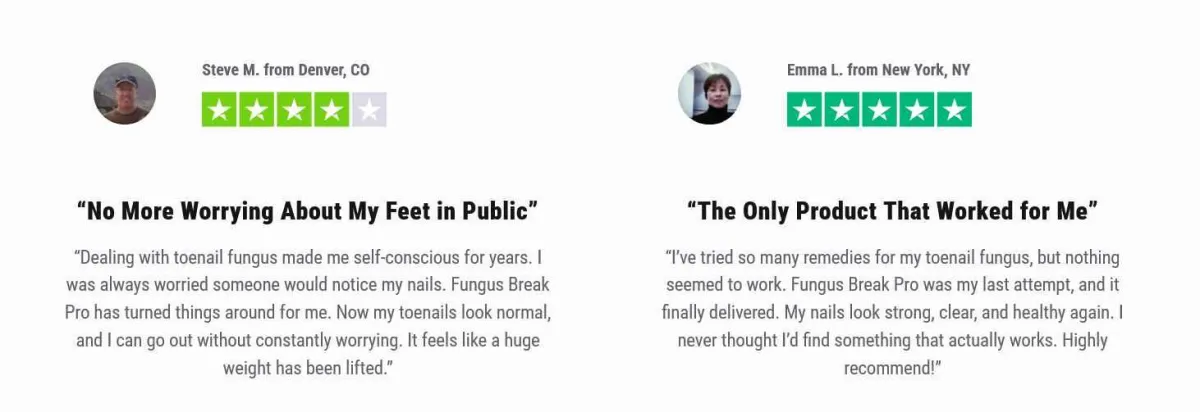The image size is (1200, 412).
Task: Click the second star in Steve's rating
Action: pos(257,110)
